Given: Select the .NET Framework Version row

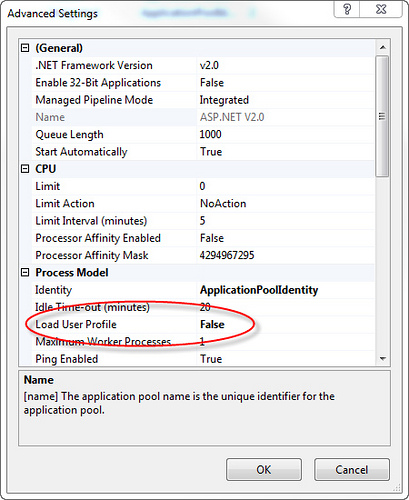Looking at the screenshot, I should (203, 65).
